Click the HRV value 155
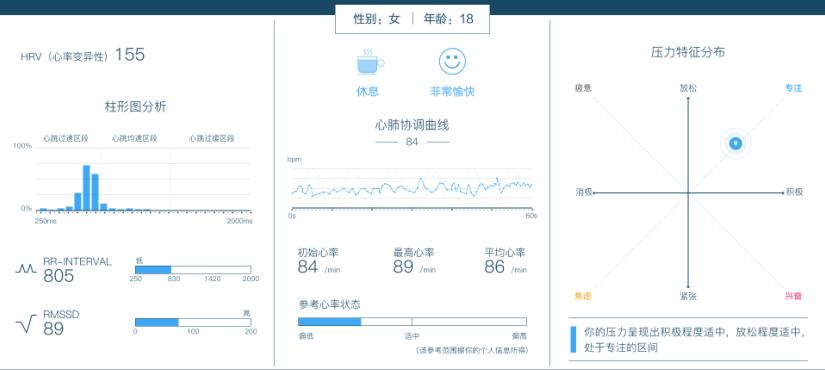This screenshot has width=825, height=370. tap(129, 55)
